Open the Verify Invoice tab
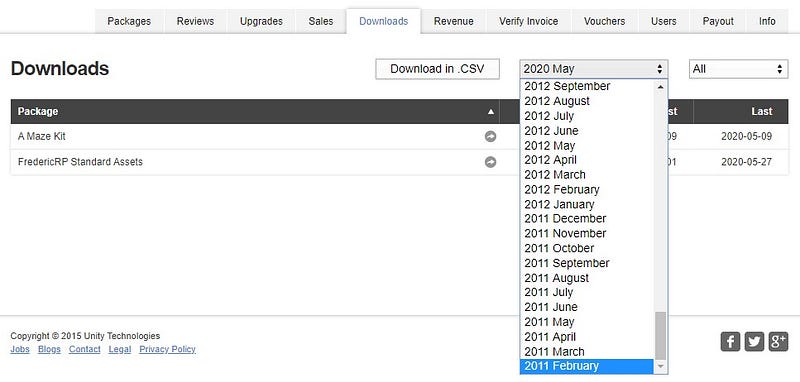The height and width of the screenshot is (382, 800). 529,21
